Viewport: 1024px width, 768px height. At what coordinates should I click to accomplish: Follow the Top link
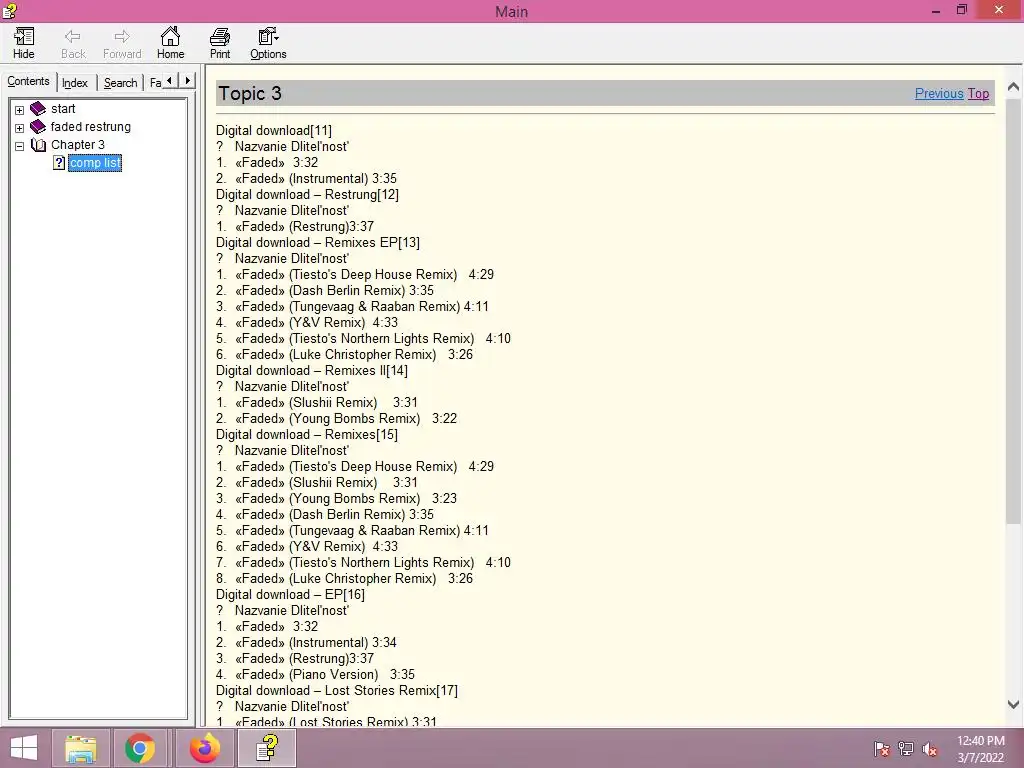tap(978, 93)
